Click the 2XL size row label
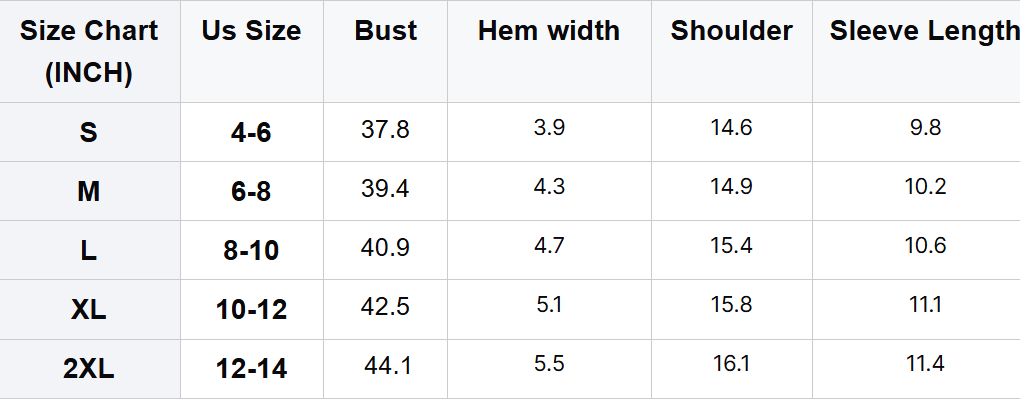1027x400 pixels. tap(89, 369)
